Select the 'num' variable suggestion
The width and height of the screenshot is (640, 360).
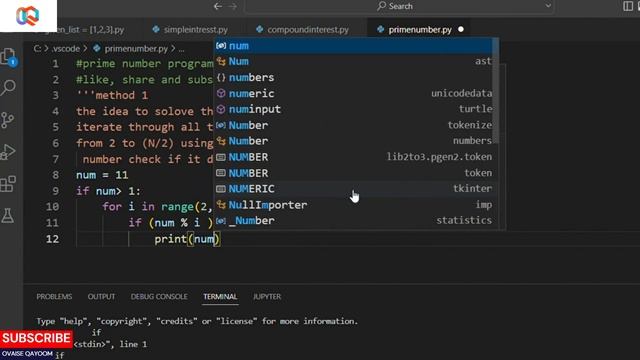353,46
